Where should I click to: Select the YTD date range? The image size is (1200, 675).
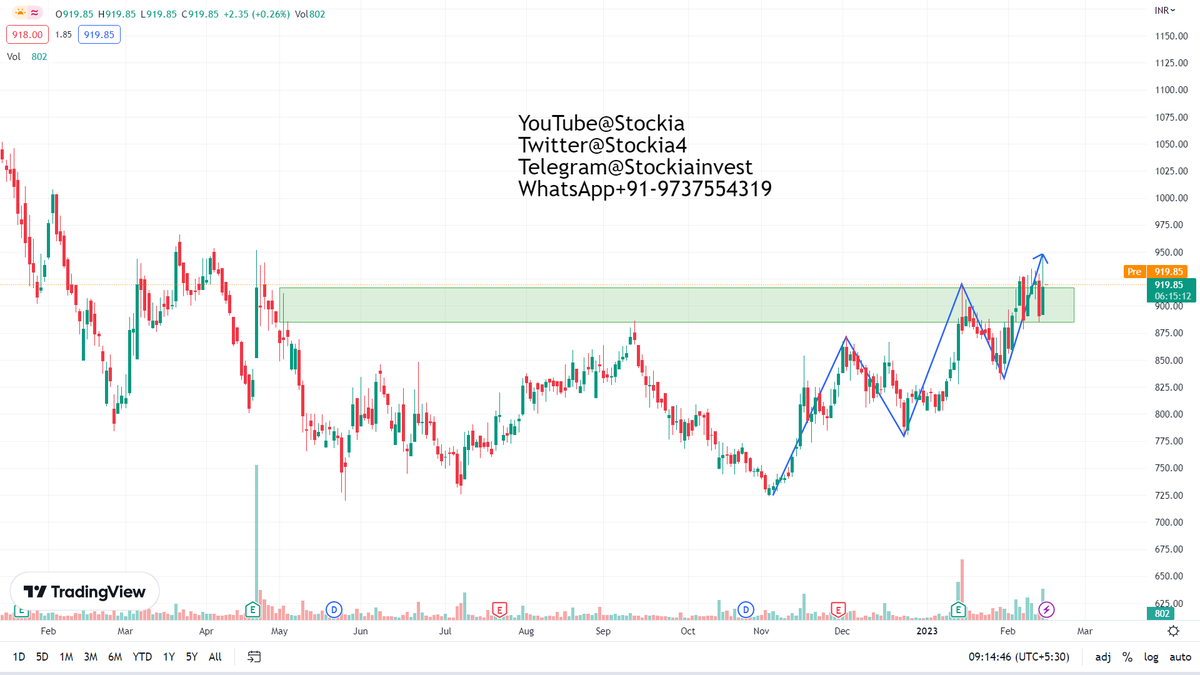(143, 657)
